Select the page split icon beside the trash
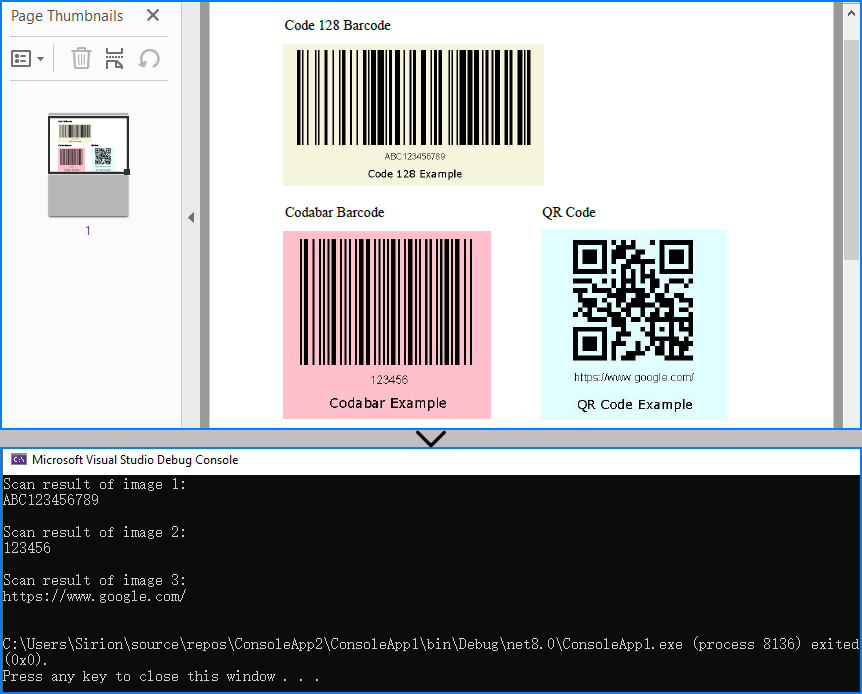 coord(114,58)
